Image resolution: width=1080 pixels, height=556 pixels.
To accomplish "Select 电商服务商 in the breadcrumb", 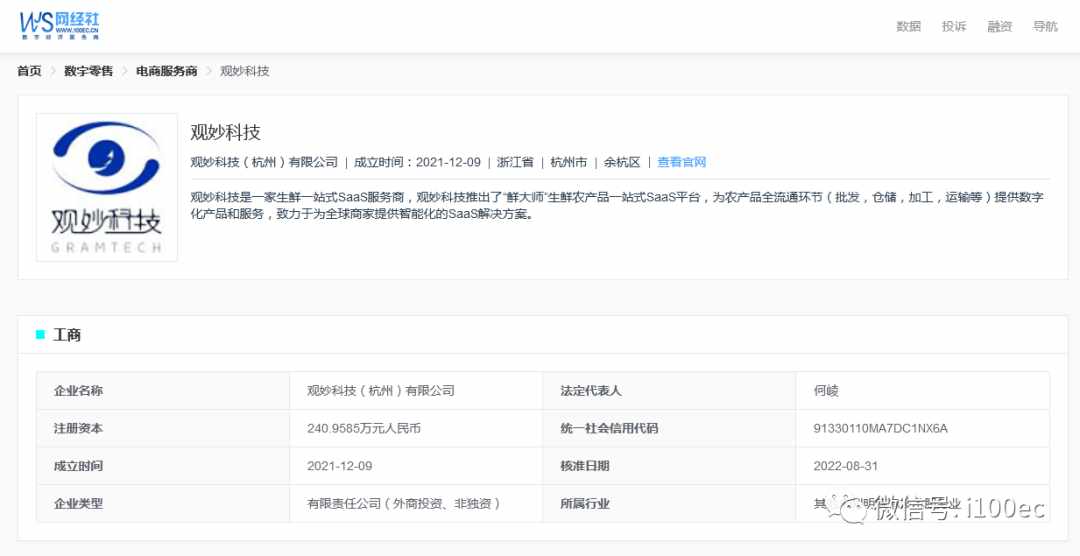I will pyautogui.click(x=167, y=71).
